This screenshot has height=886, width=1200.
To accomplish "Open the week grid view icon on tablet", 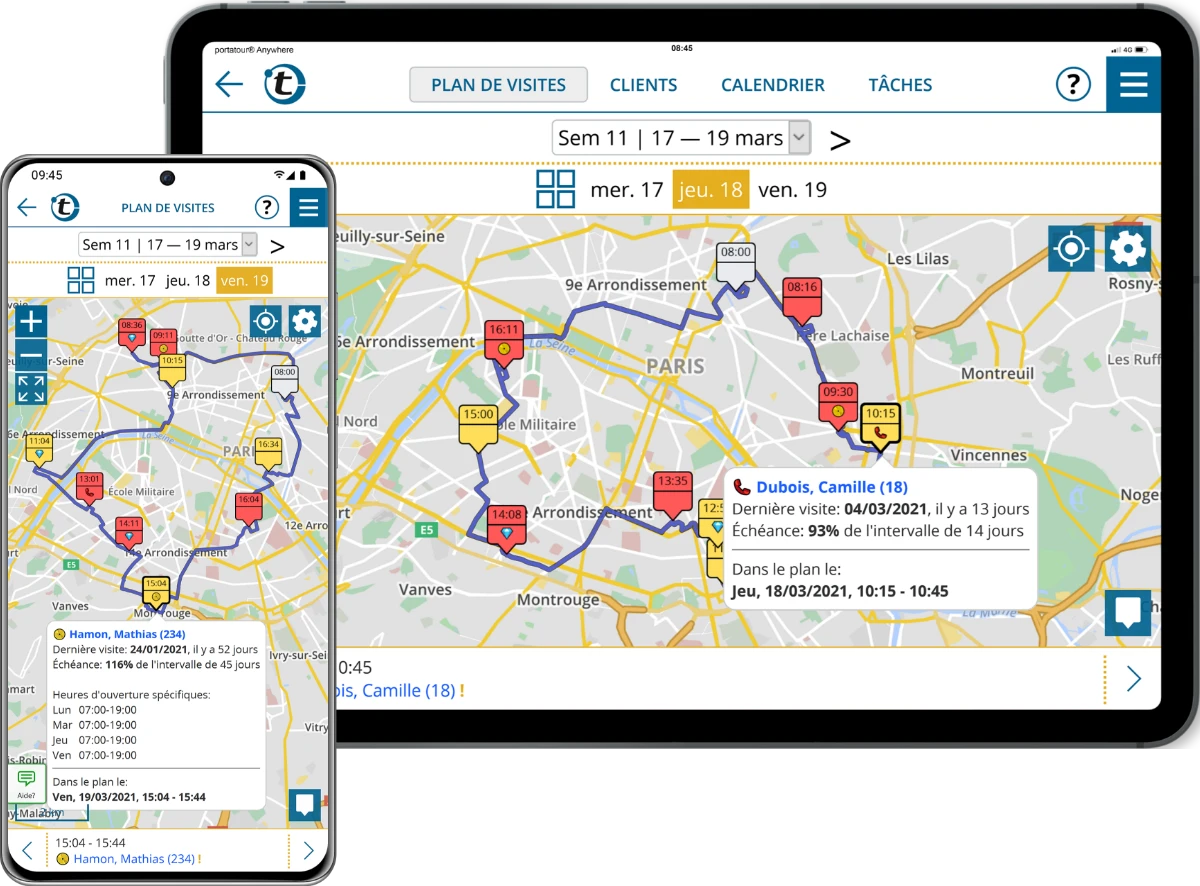I will pos(556,189).
